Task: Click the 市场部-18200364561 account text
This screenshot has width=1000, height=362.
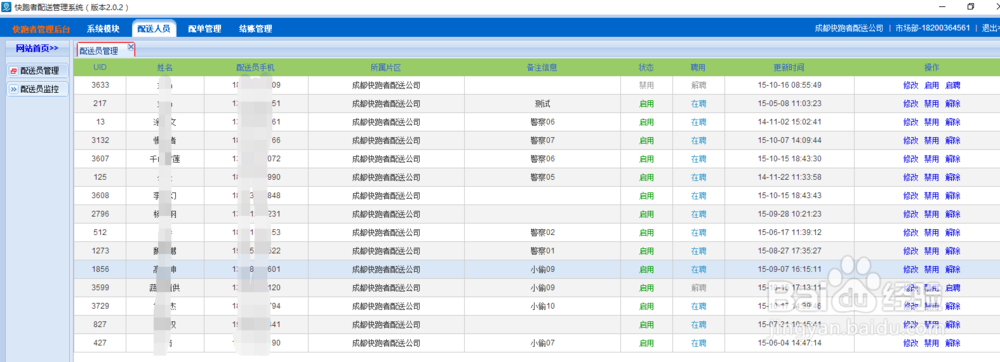Action: 932,28
